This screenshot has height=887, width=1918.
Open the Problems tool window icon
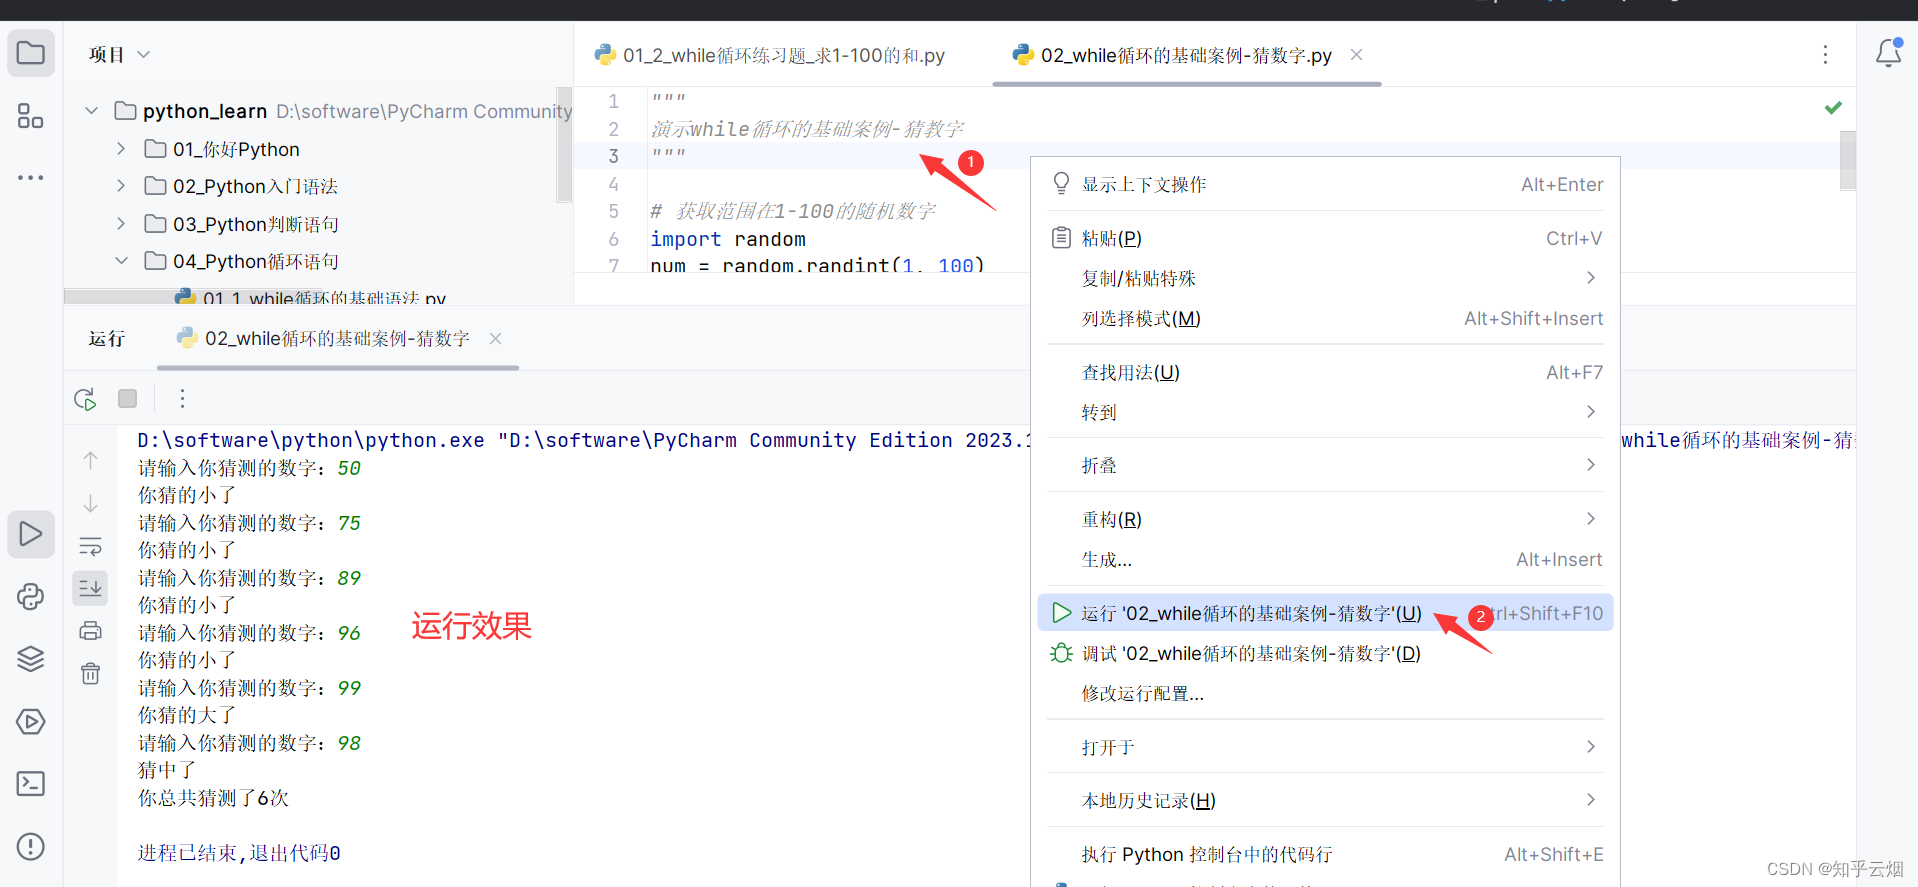pos(31,847)
